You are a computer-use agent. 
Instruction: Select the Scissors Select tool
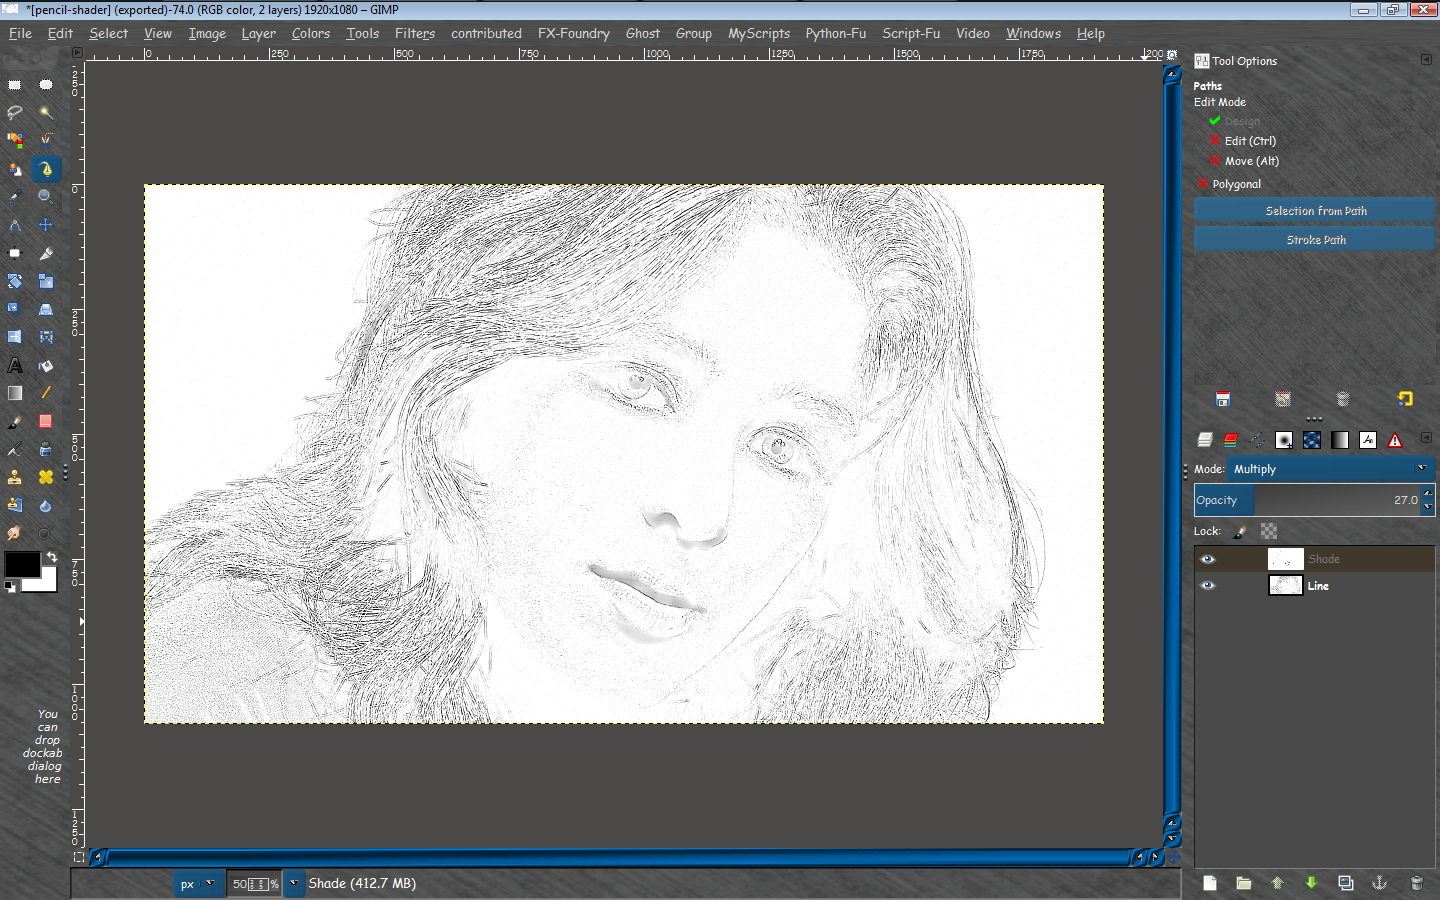46,140
